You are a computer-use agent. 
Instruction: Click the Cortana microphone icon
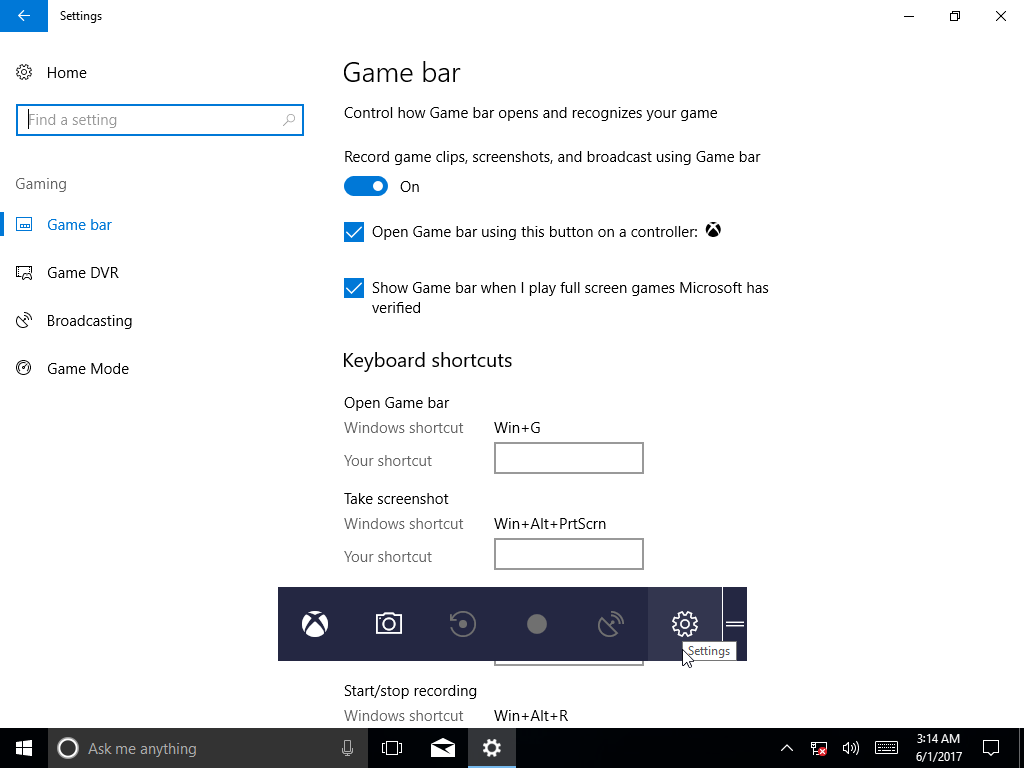tap(347, 748)
